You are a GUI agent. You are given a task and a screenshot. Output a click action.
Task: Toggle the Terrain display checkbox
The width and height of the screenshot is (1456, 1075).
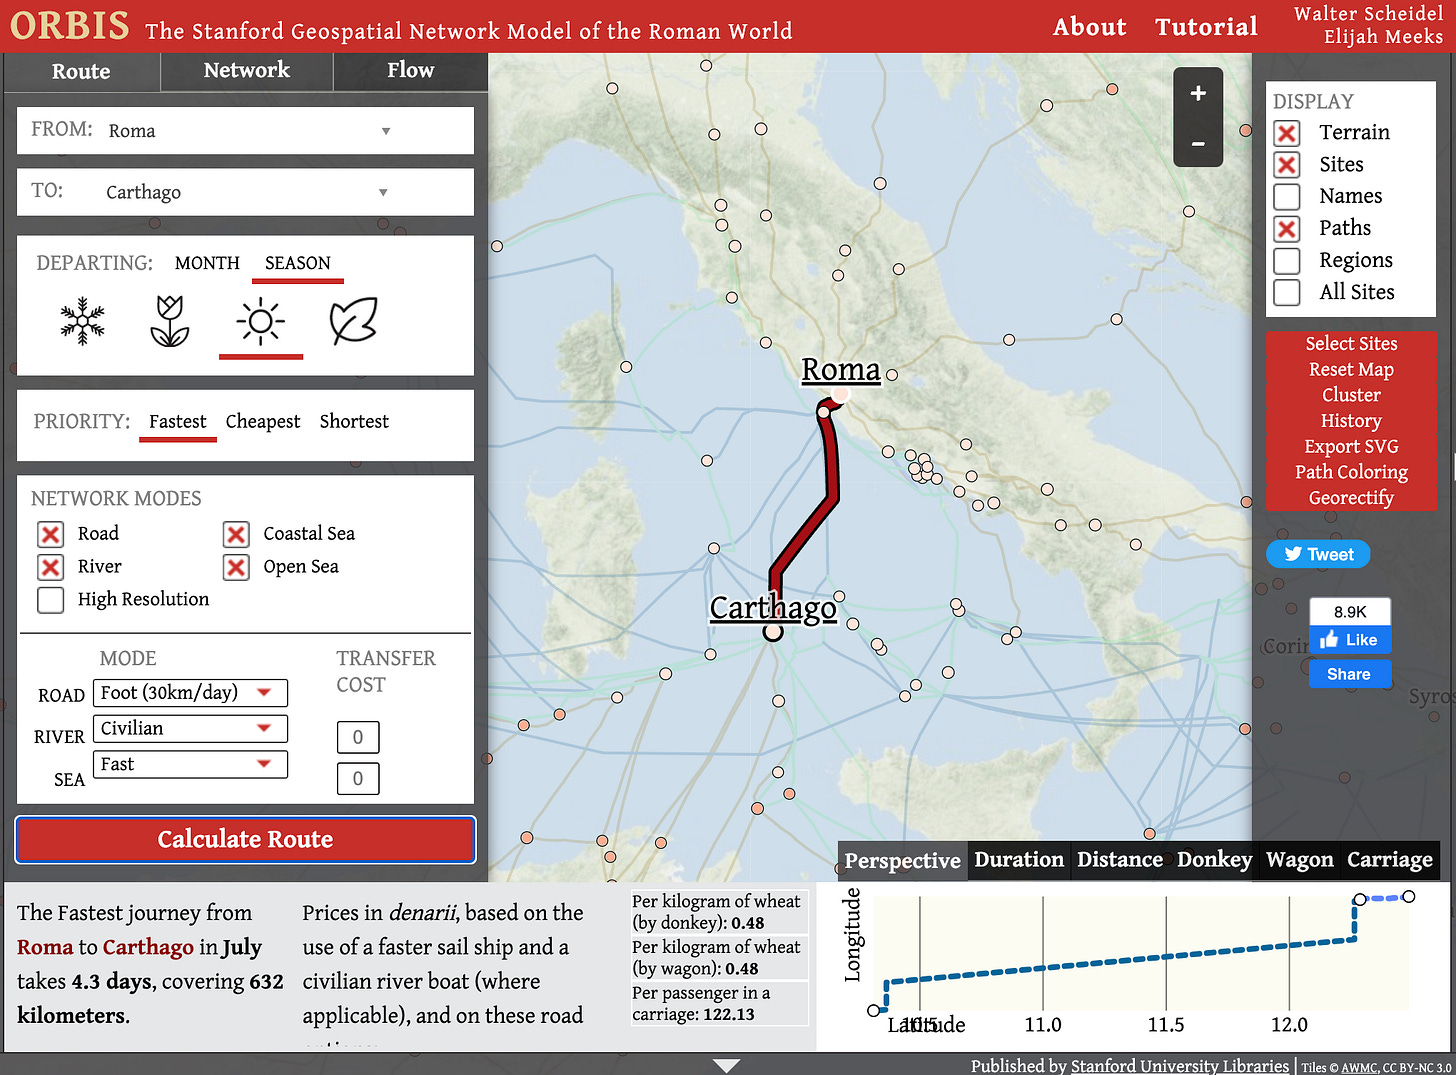1287,133
